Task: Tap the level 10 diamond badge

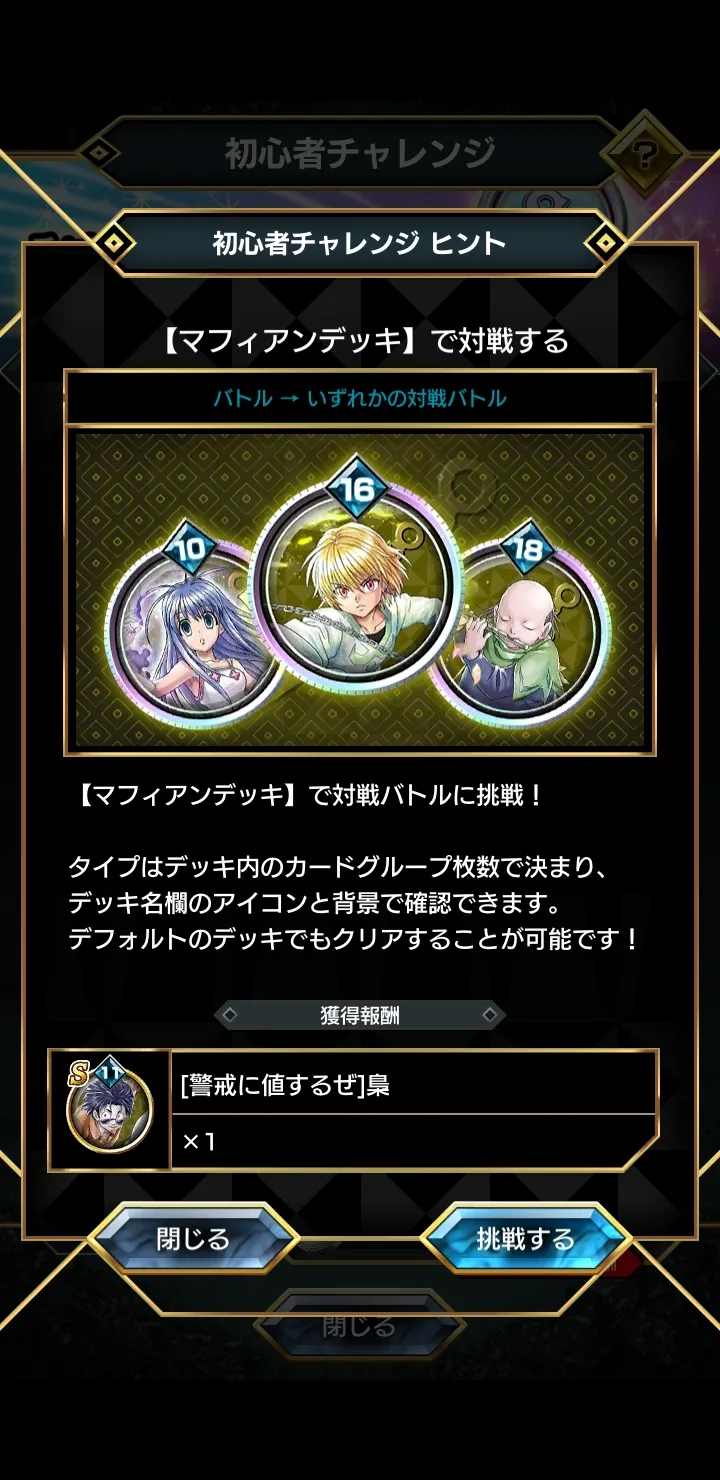Action: tap(190, 549)
